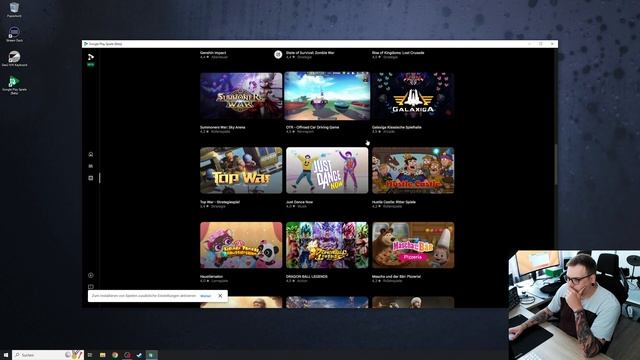This screenshot has width=640, height=360.
Task: Open Summoners War game thumbnail
Action: pyautogui.click(x=241, y=96)
